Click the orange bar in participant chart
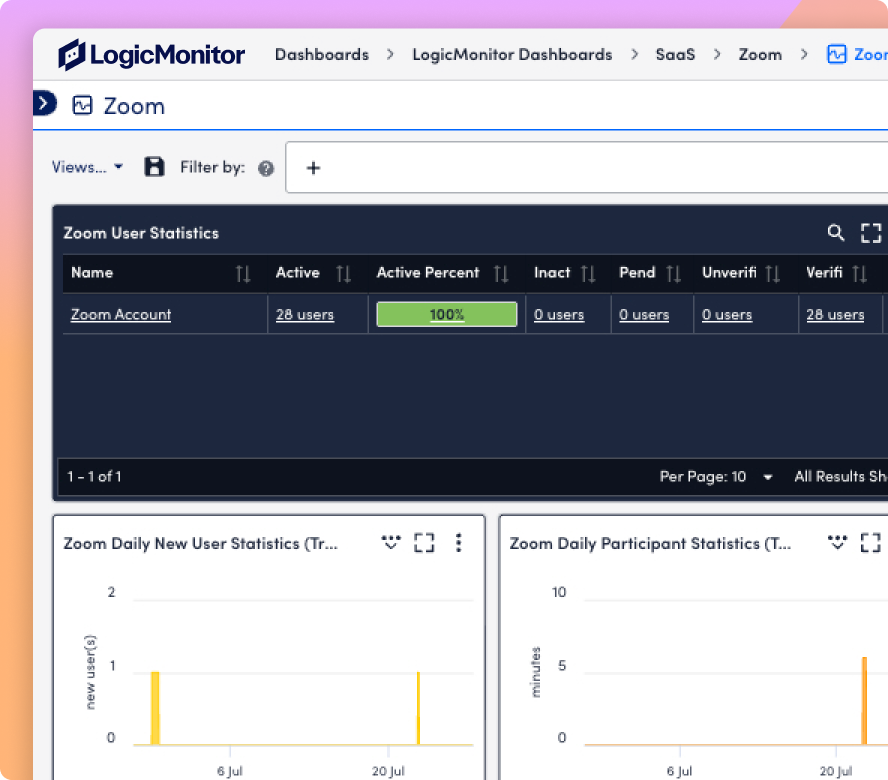Viewport: 888px width, 780px height. point(864,701)
